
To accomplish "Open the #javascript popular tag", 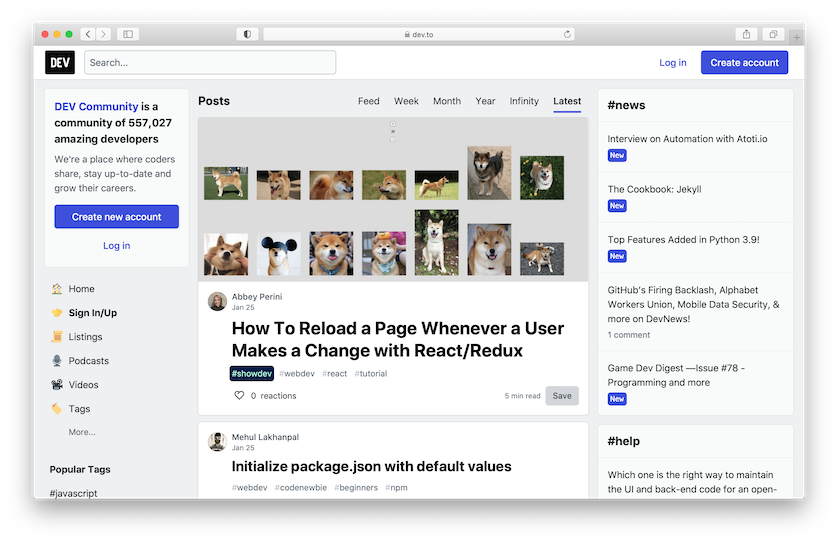I will 73,493.
